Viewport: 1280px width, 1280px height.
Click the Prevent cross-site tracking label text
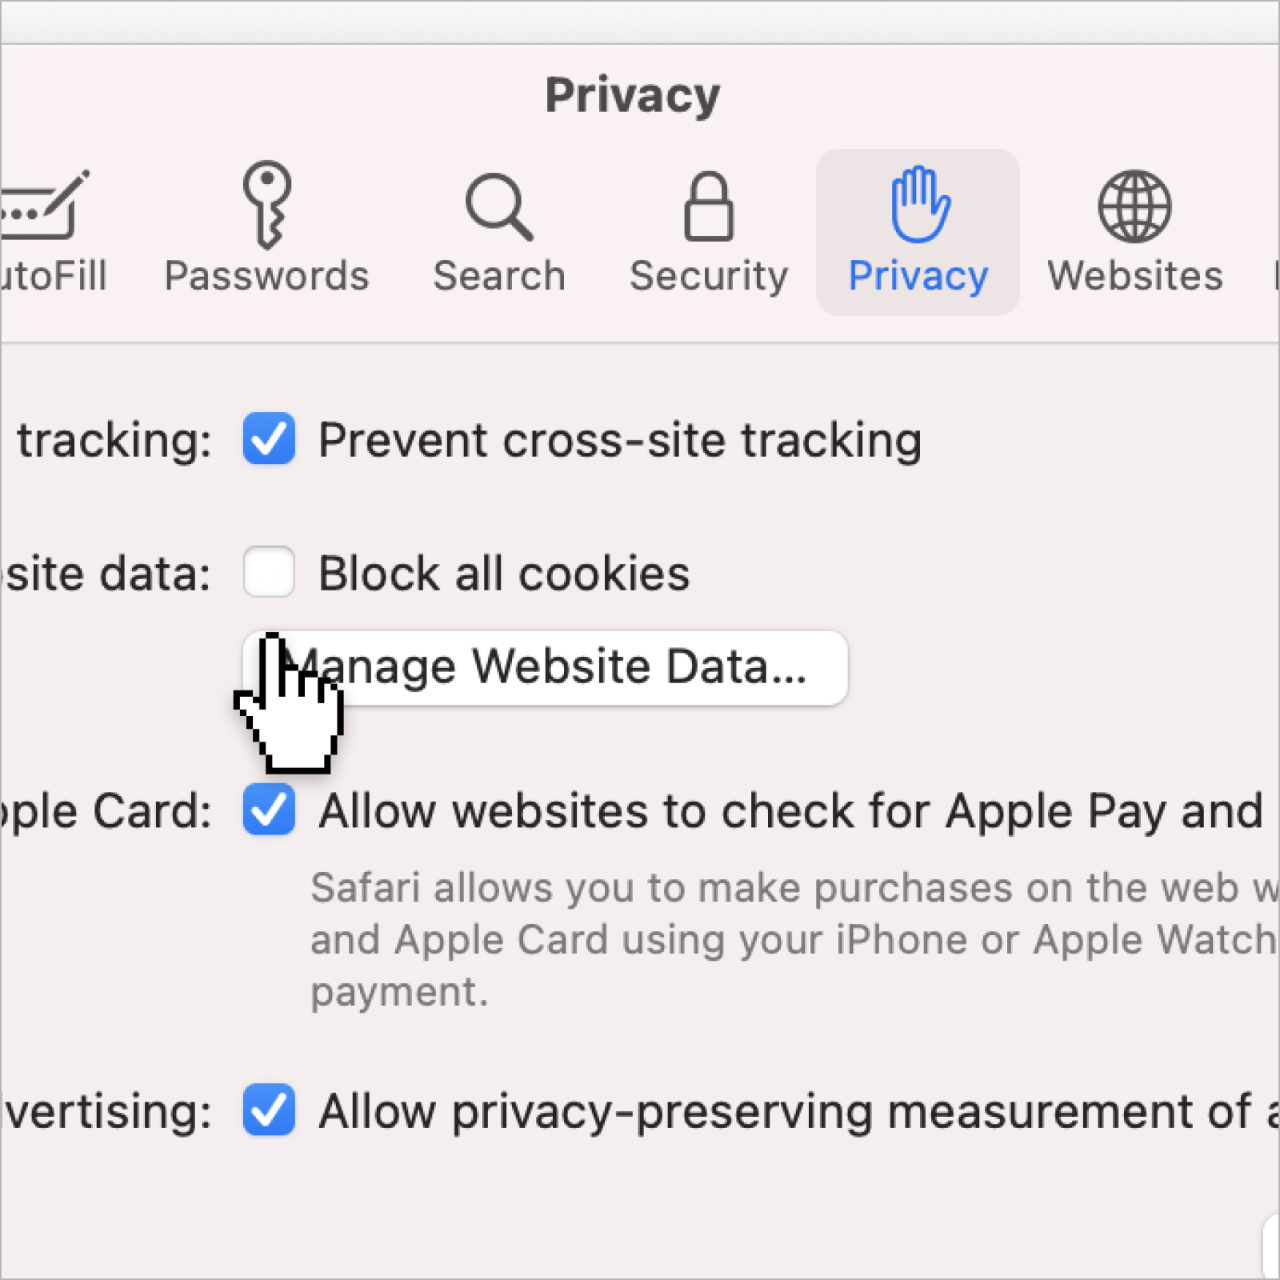[x=620, y=441]
